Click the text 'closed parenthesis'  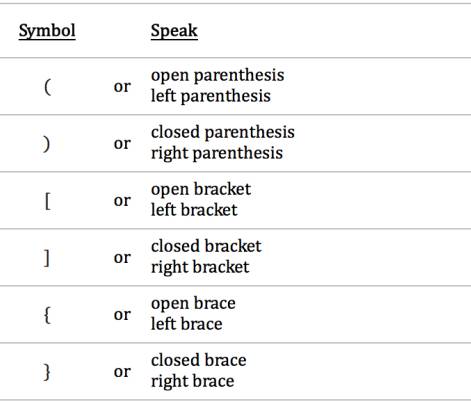pos(223,133)
